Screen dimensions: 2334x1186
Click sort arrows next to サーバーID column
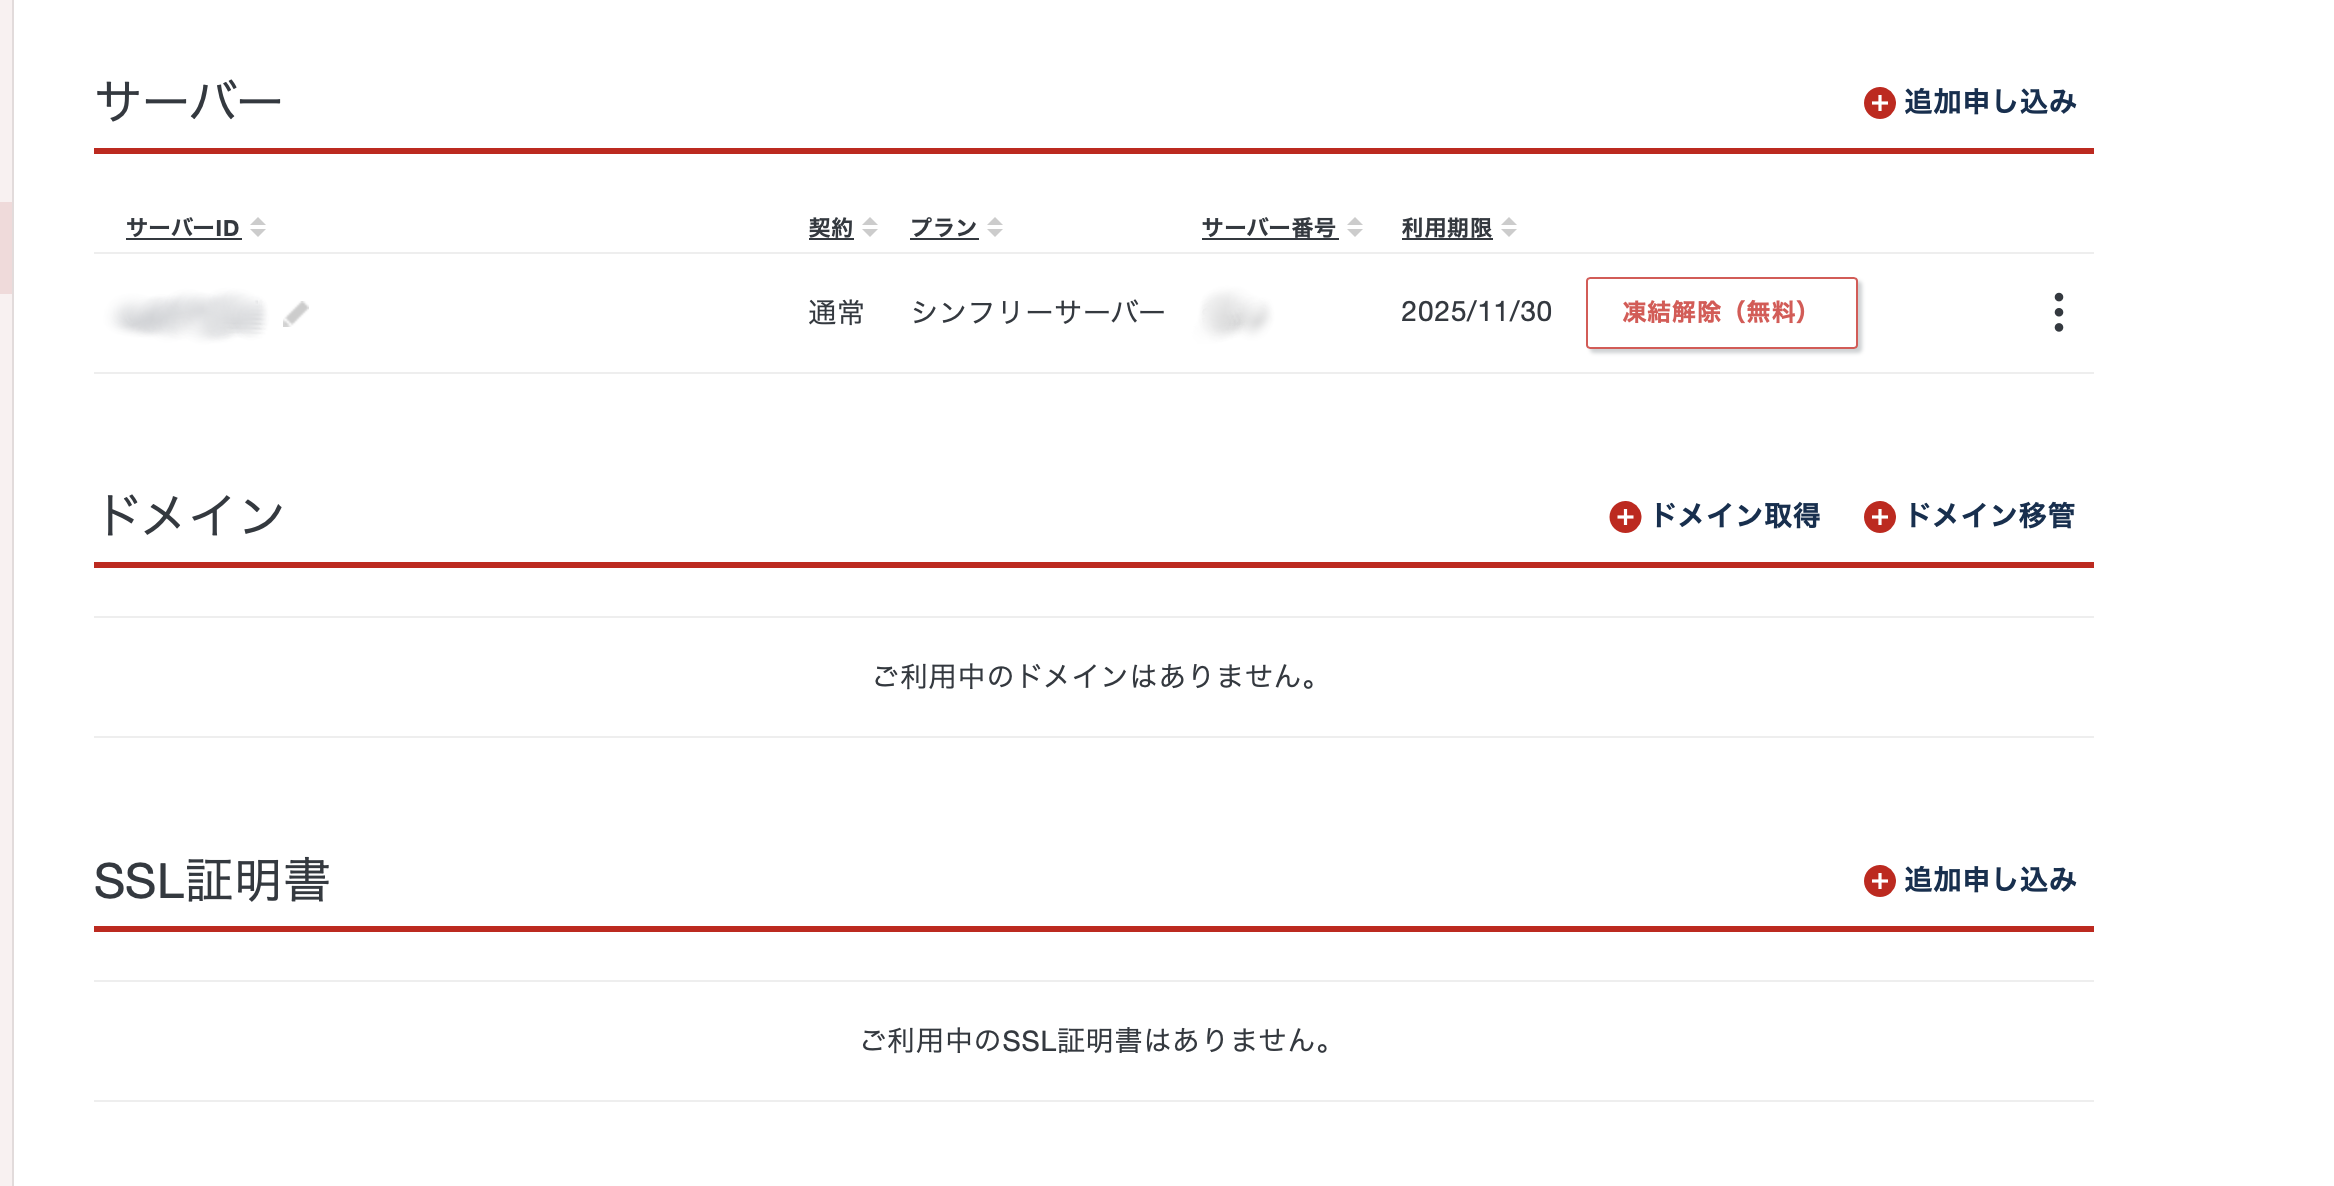click(258, 228)
